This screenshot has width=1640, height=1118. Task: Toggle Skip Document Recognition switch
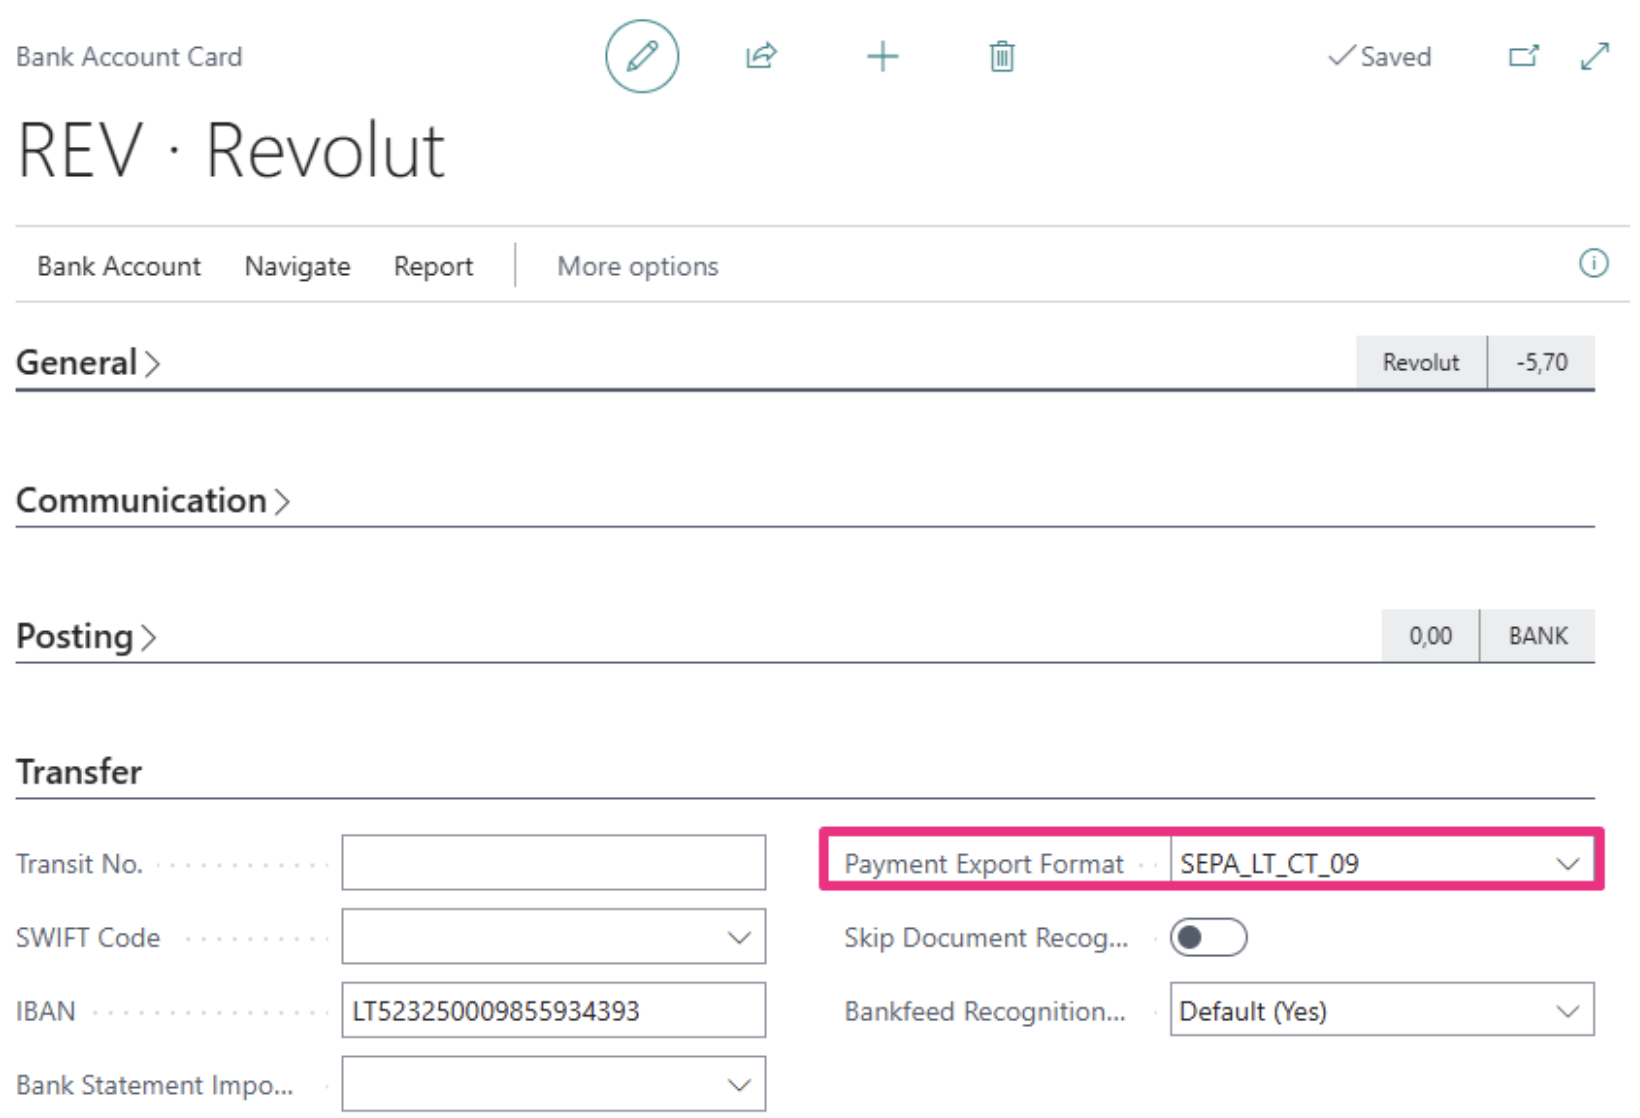click(x=1208, y=937)
